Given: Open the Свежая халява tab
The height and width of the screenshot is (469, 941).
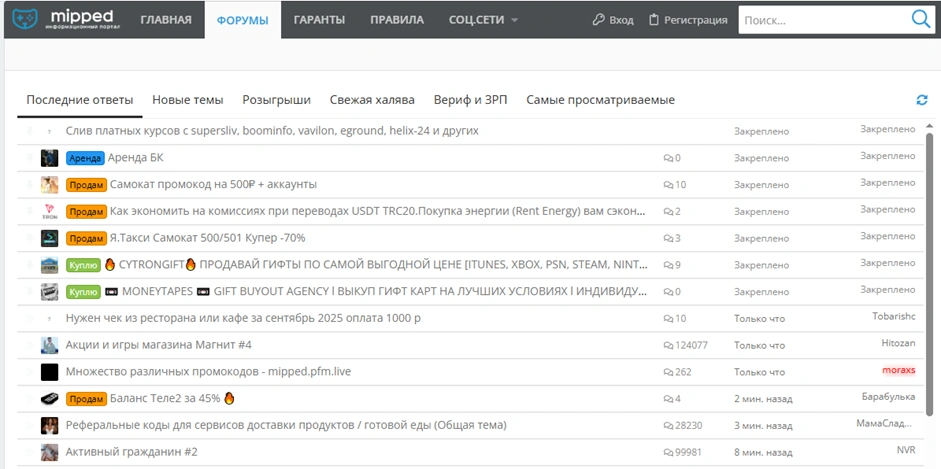Looking at the screenshot, I should tap(372, 100).
